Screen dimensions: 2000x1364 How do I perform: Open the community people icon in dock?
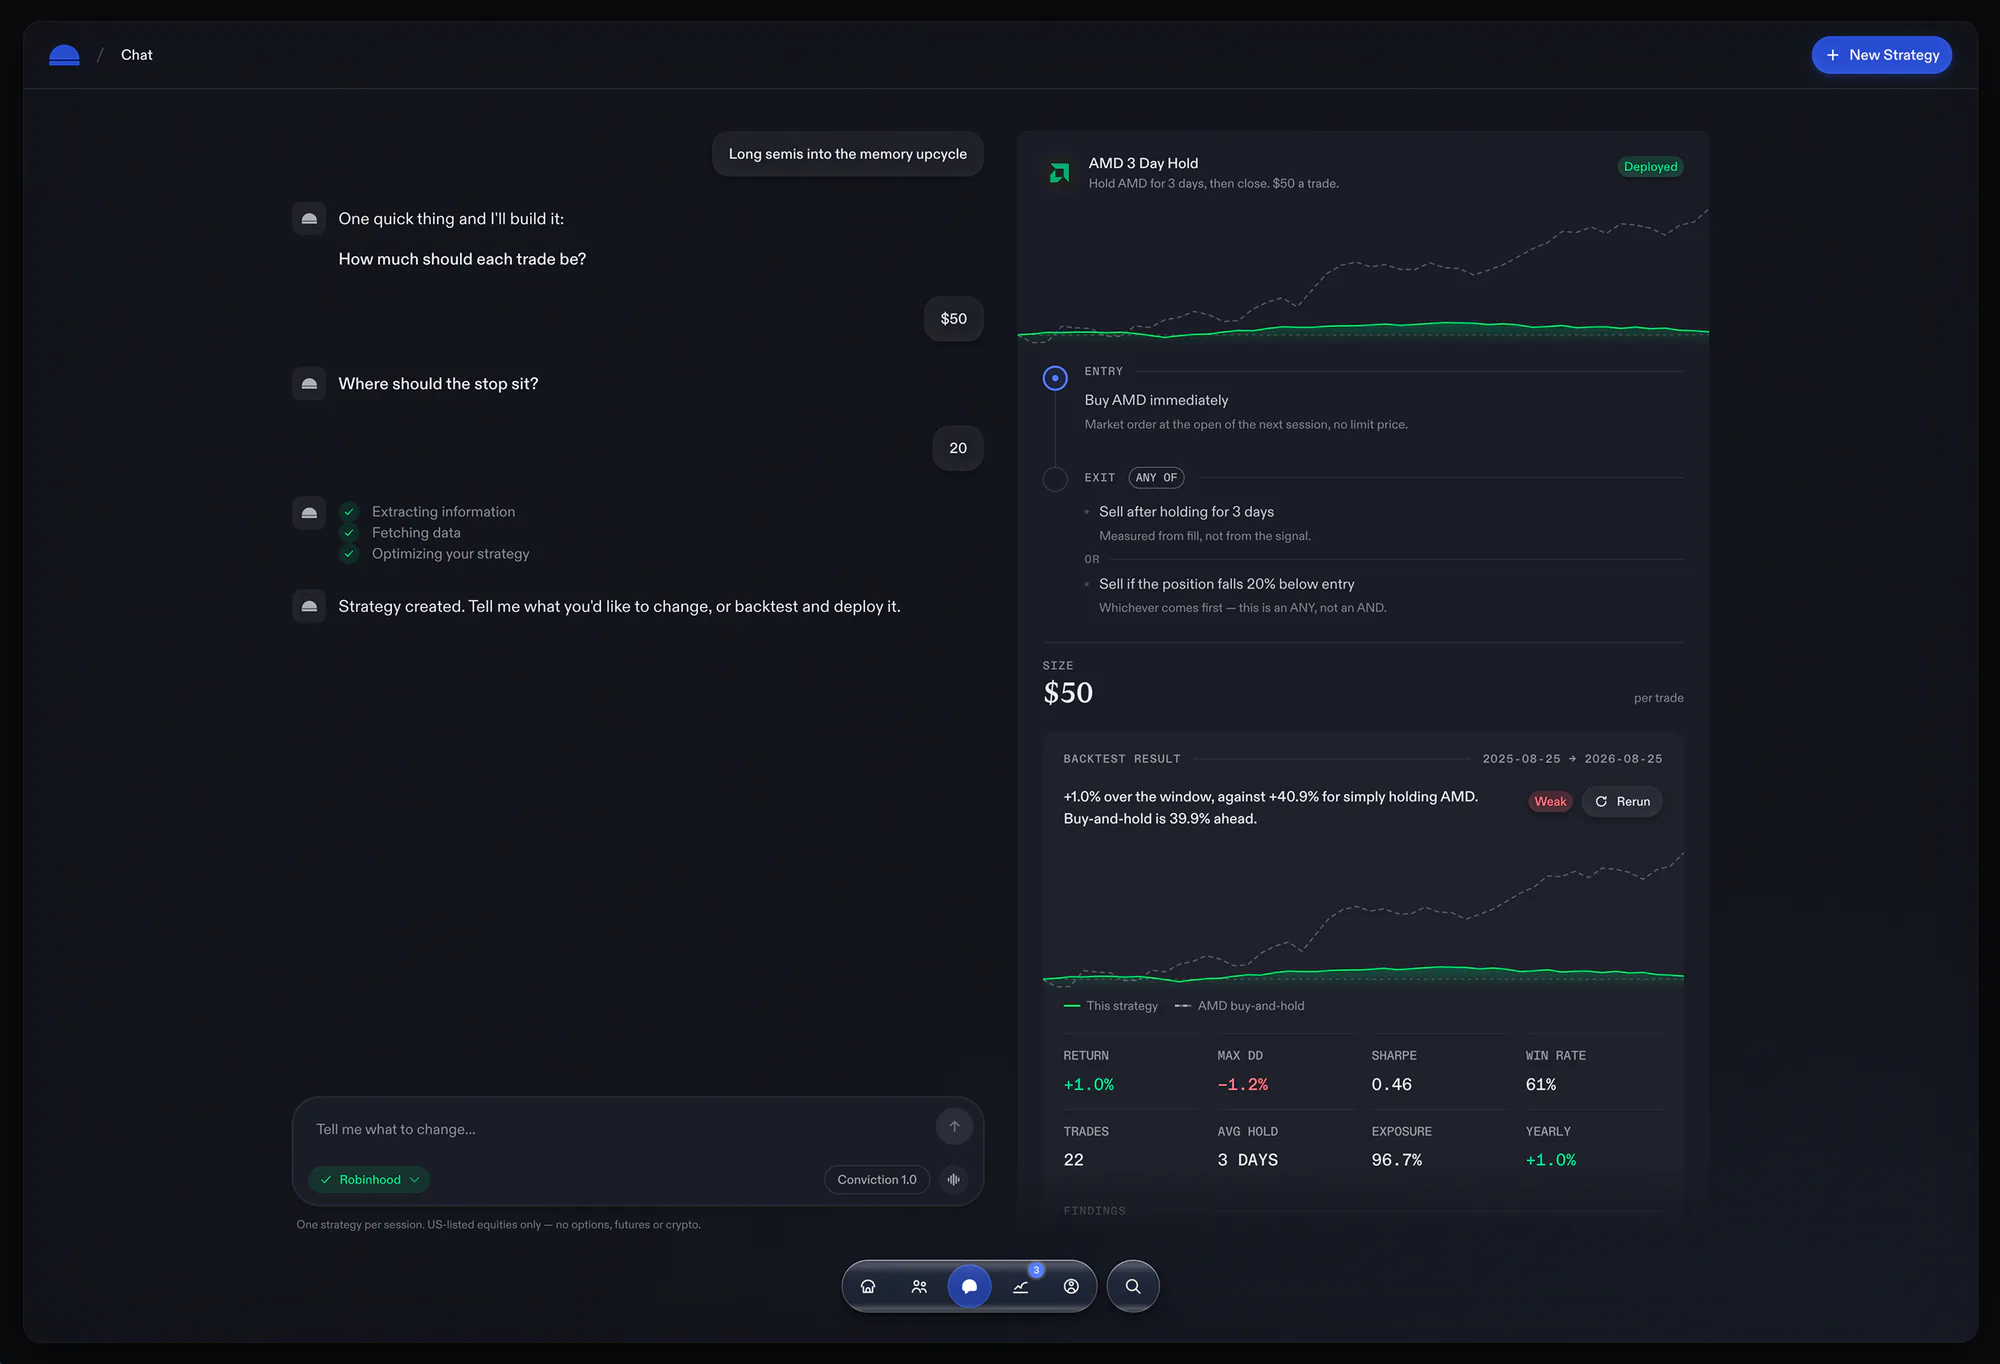coord(919,1286)
